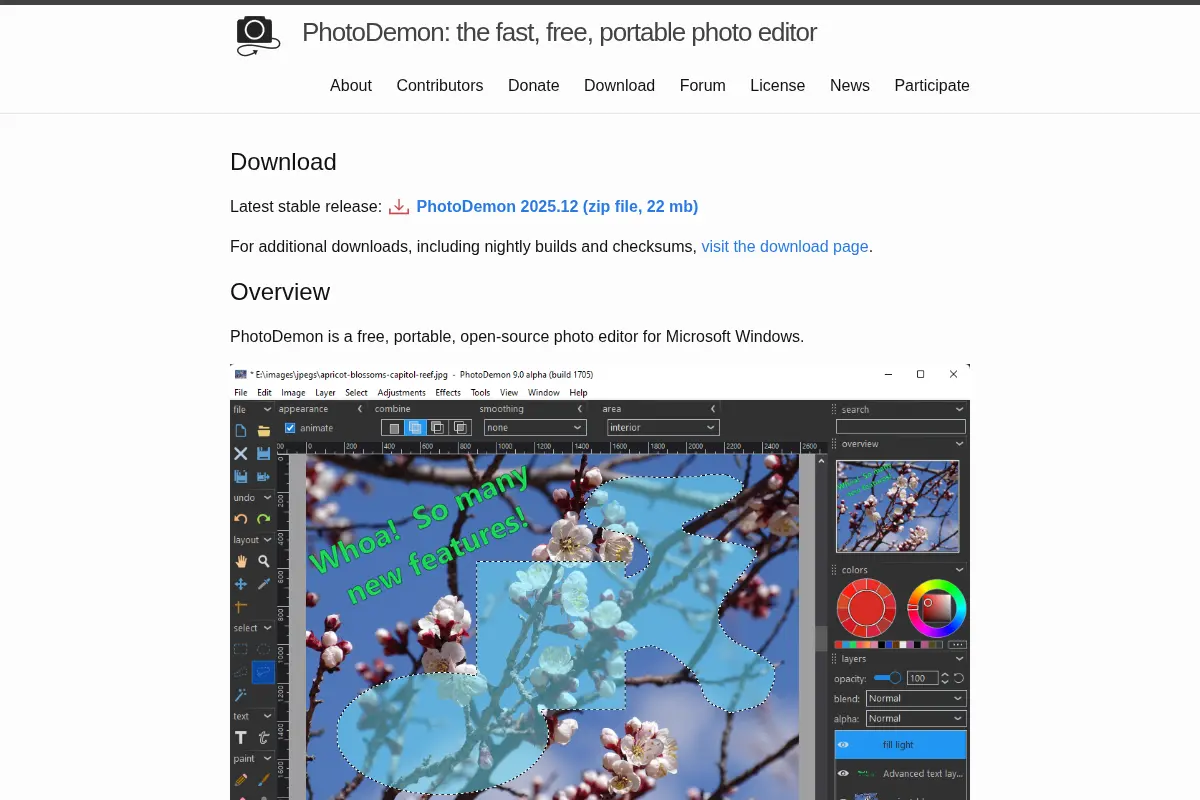1200x800 pixels.
Task: Open the blend mode Normal dropdown
Action: point(915,698)
